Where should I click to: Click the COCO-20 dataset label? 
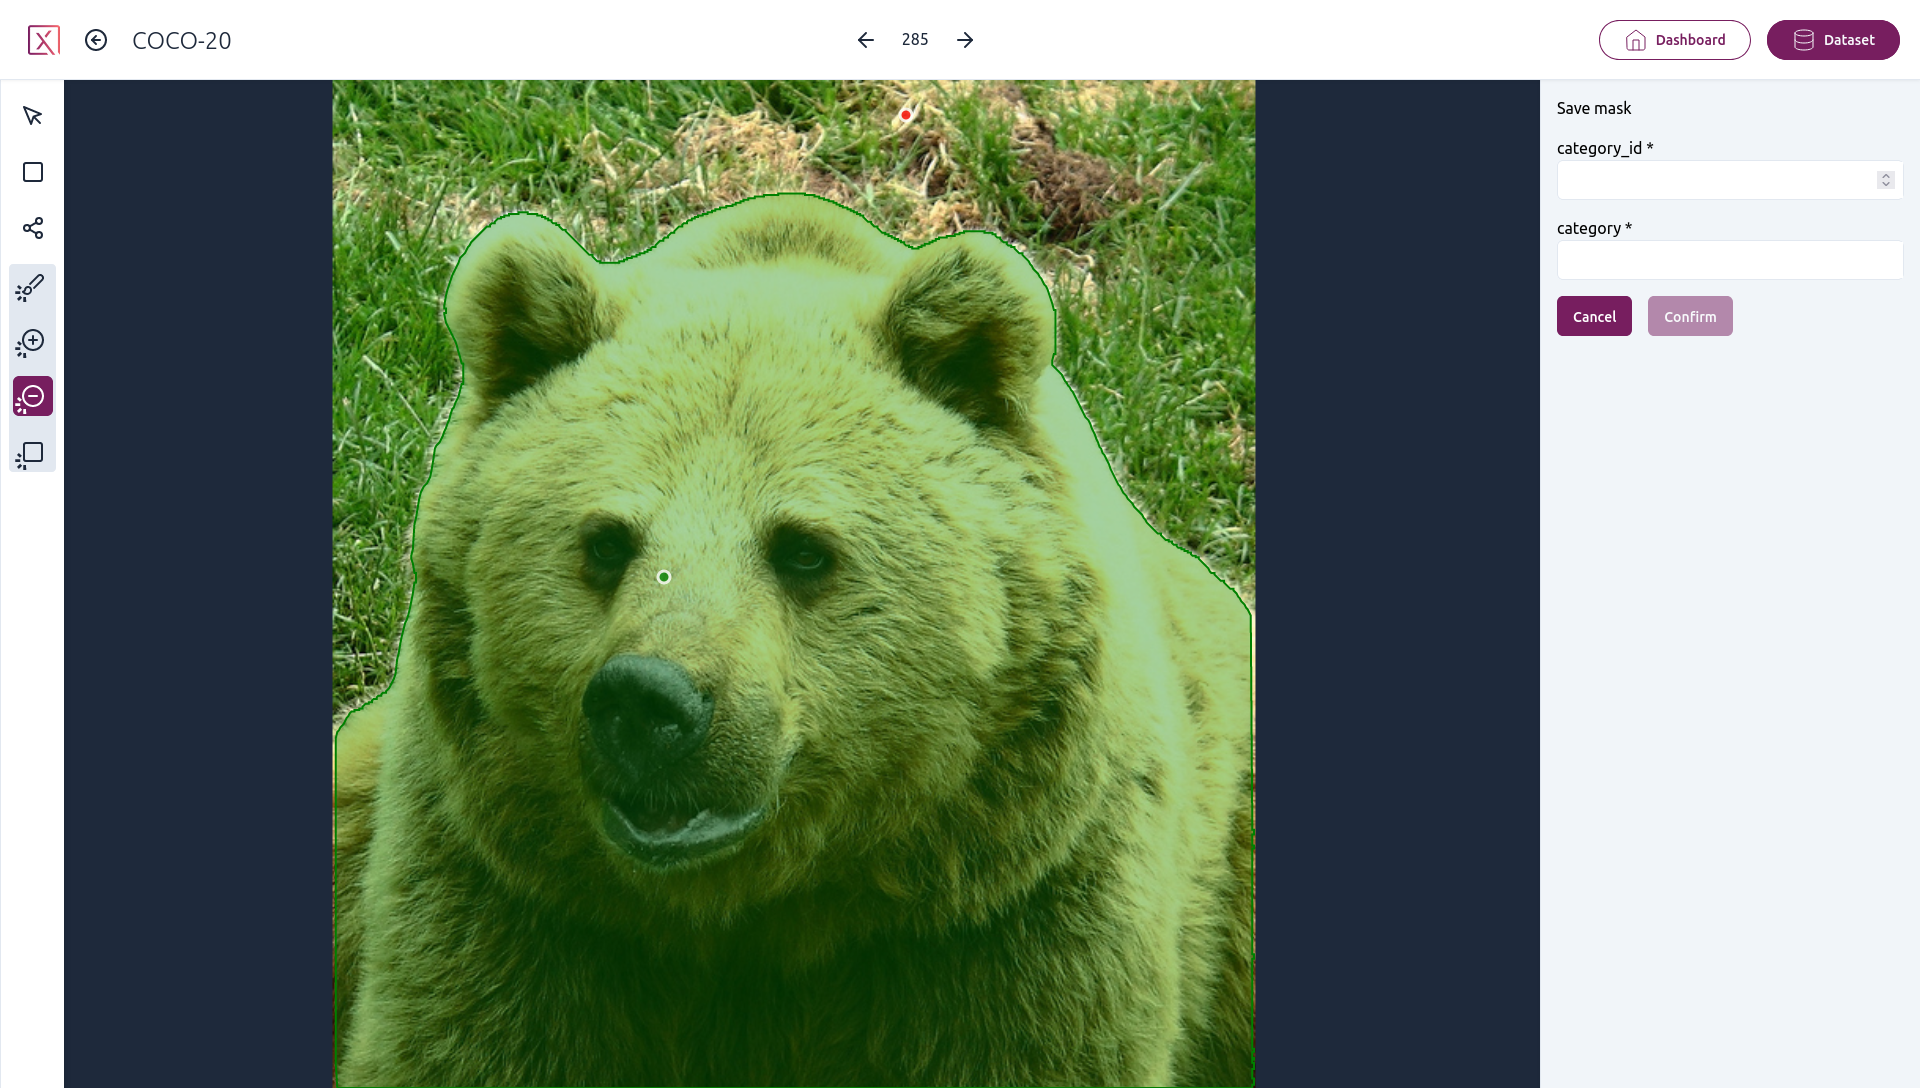click(181, 40)
